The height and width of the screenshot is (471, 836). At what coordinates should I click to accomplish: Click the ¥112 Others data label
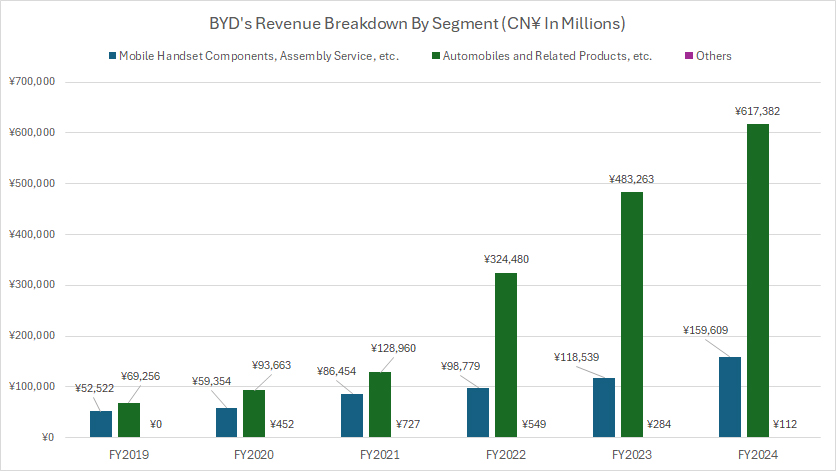click(x=785, y=425)
